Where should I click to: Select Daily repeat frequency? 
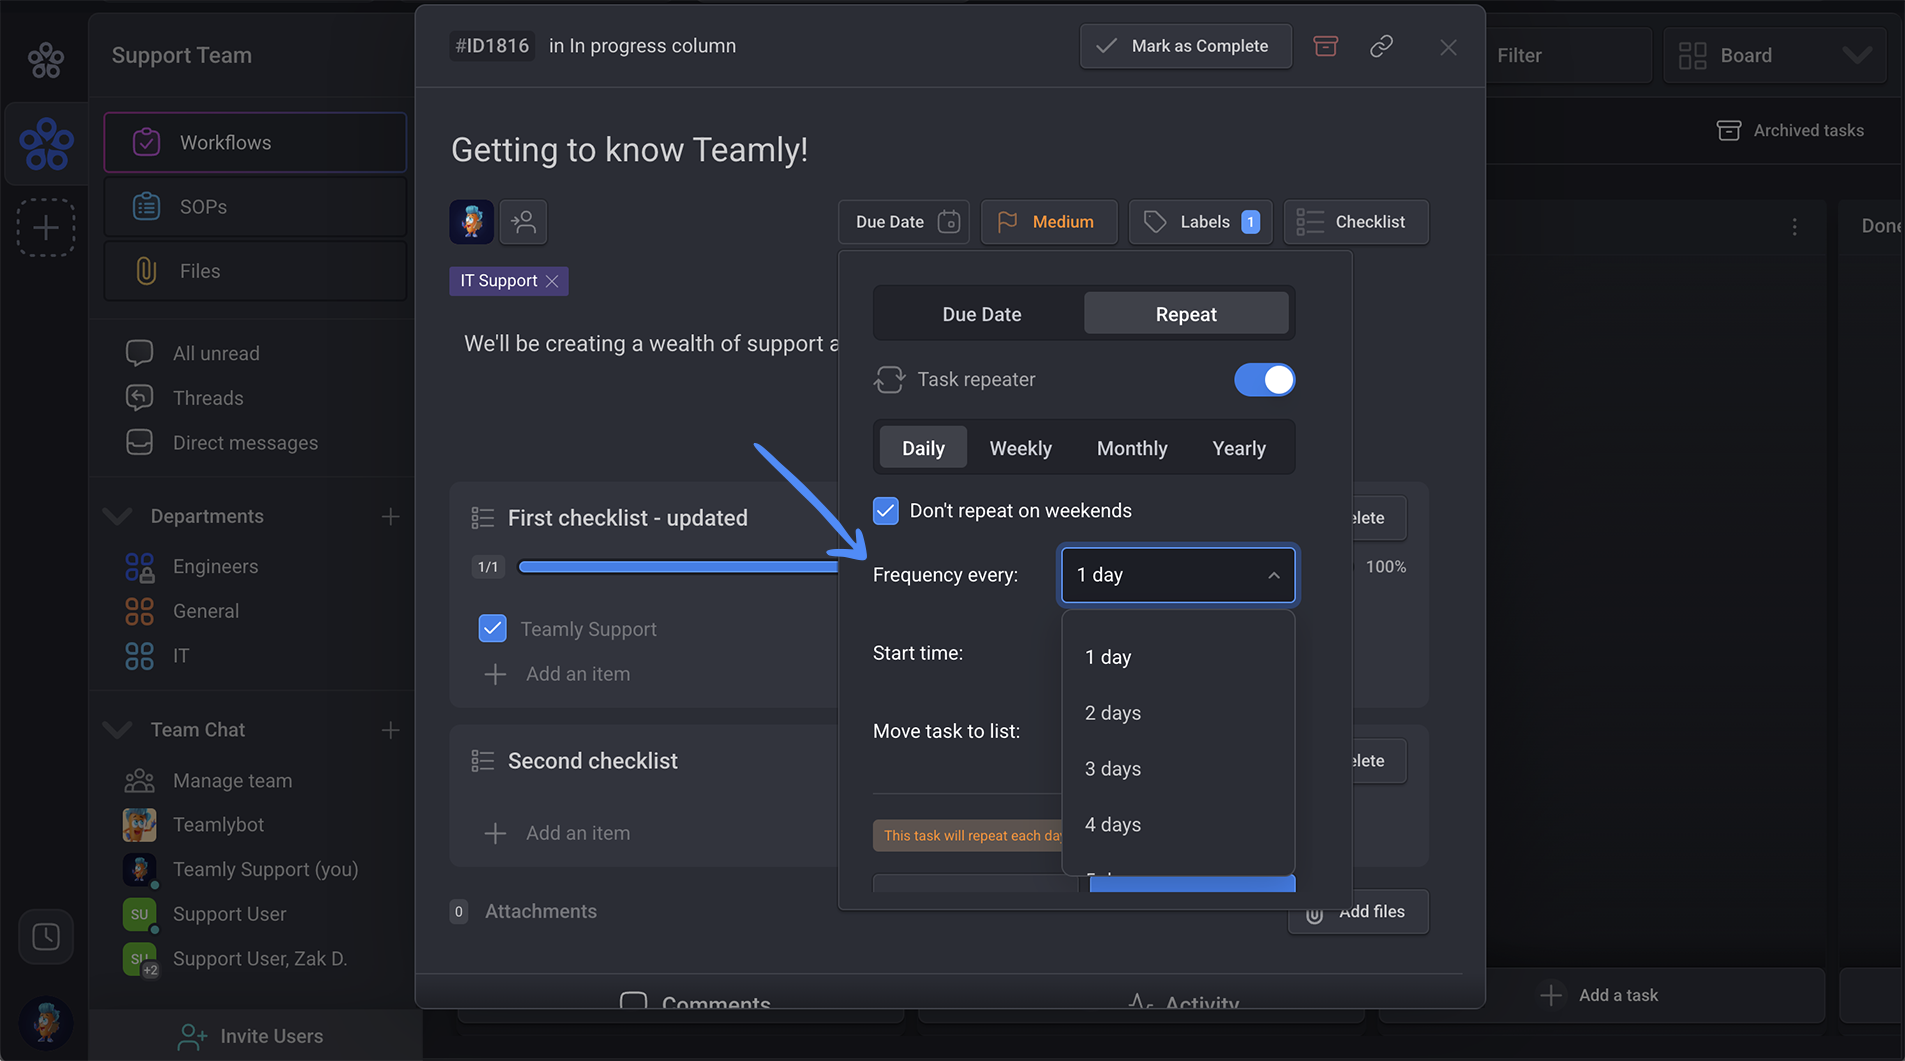[923, 448]
